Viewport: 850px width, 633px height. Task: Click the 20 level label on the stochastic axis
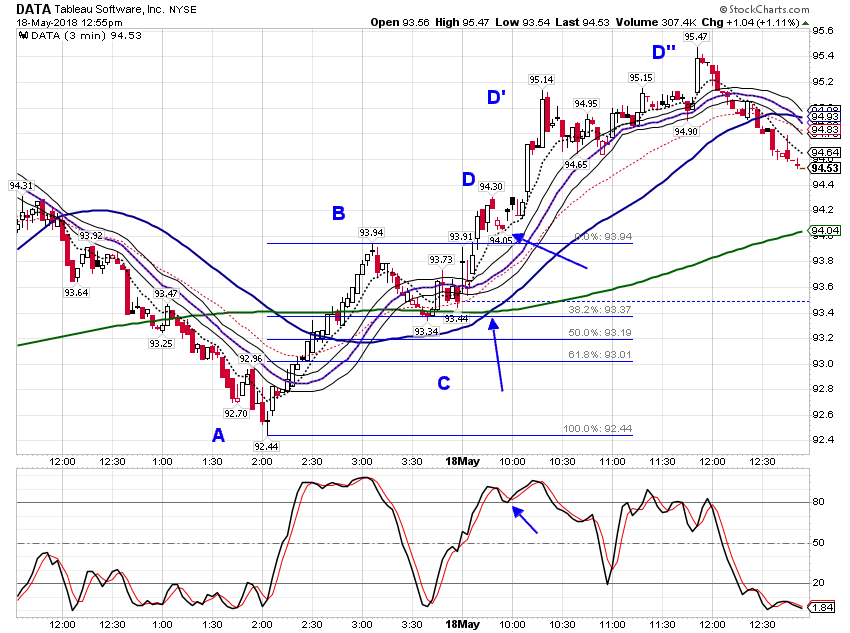coord(818,583)
